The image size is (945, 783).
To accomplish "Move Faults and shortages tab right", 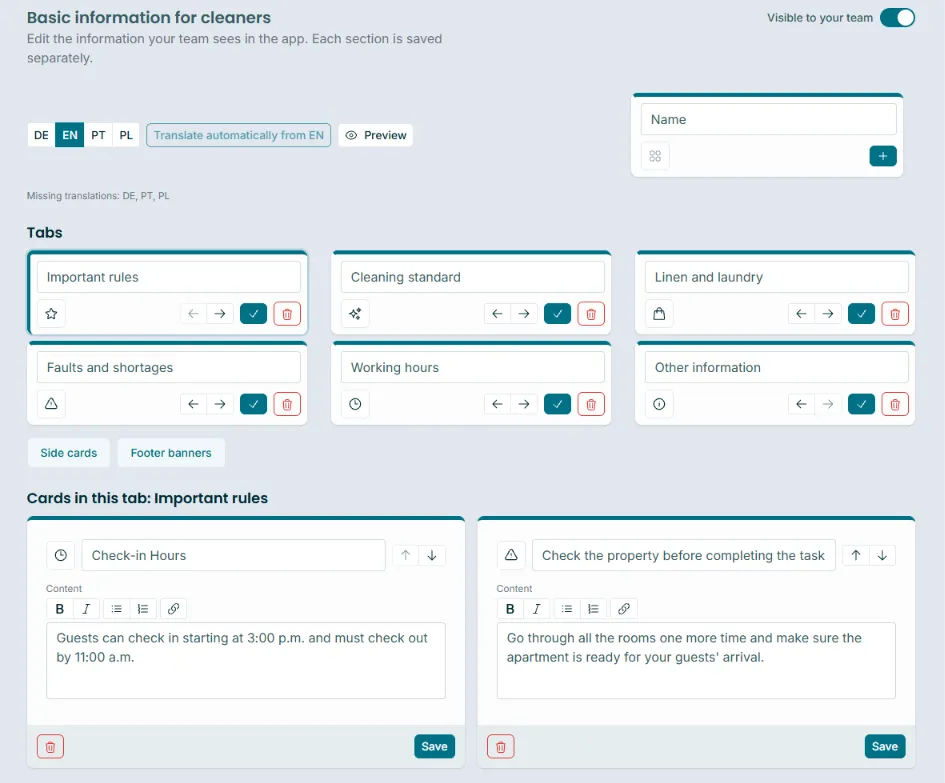I will [x=220, y=404].
